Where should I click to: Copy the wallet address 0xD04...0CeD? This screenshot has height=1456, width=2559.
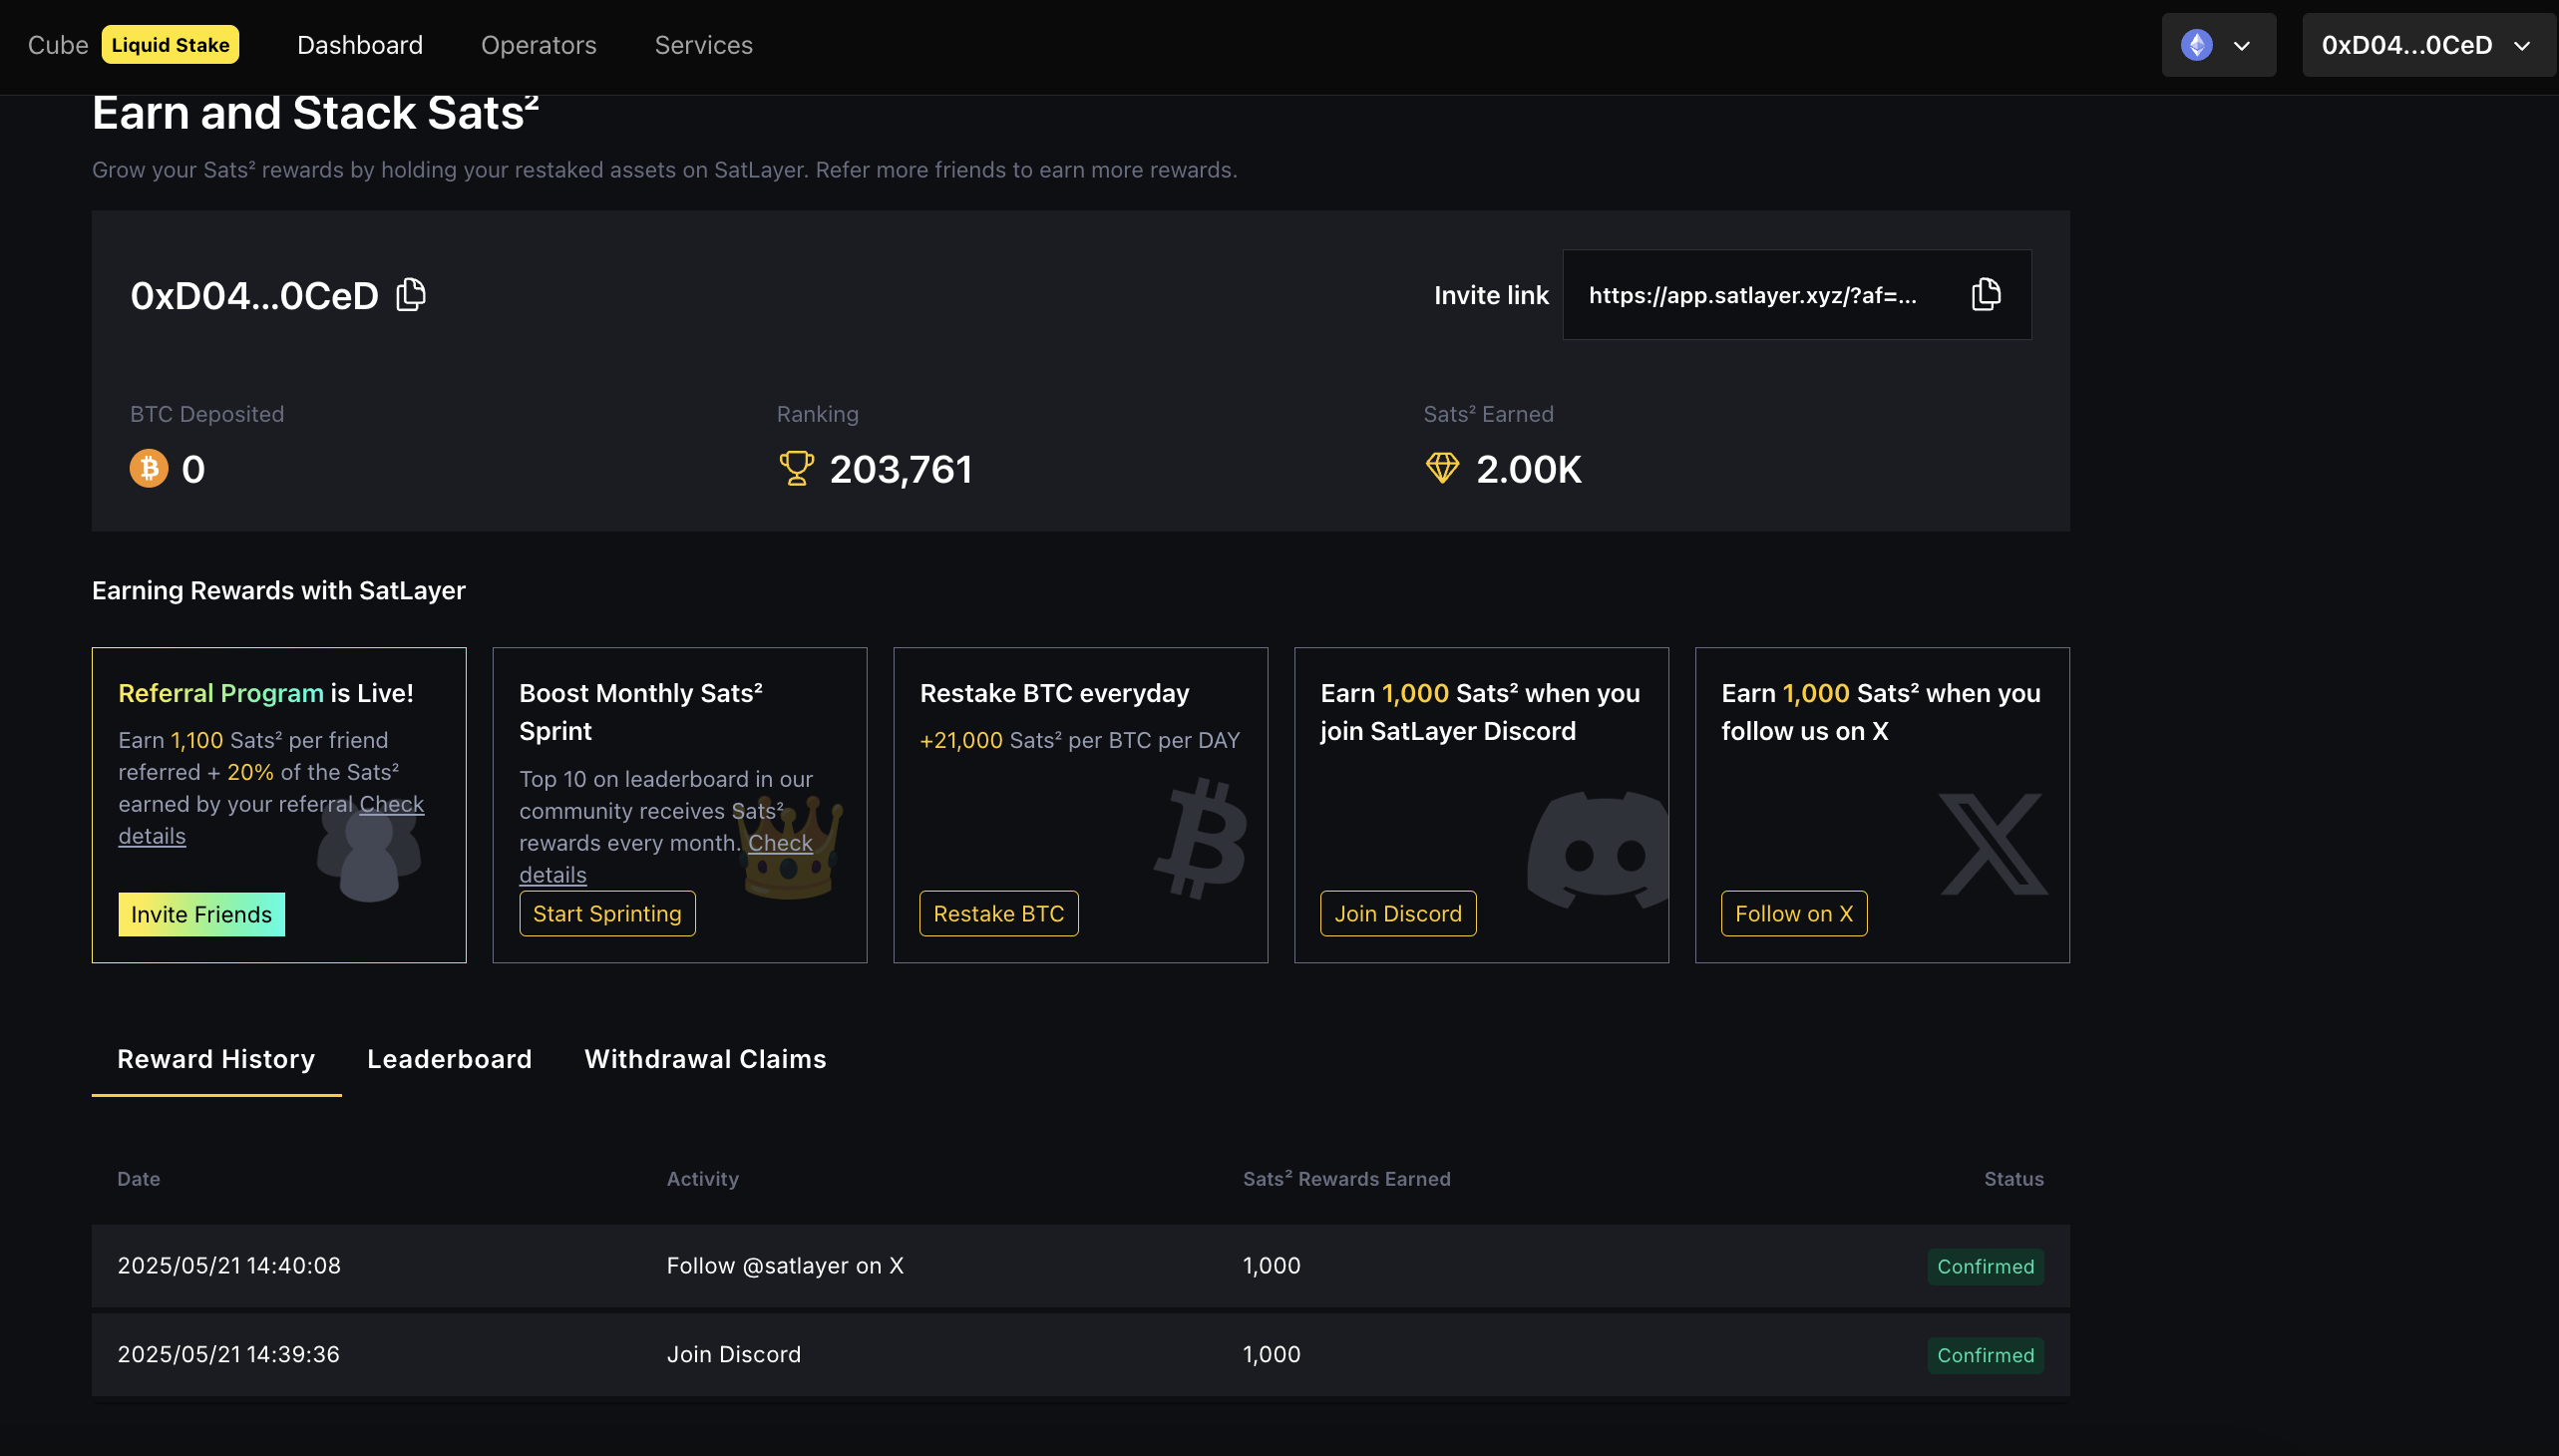[411, 295]
